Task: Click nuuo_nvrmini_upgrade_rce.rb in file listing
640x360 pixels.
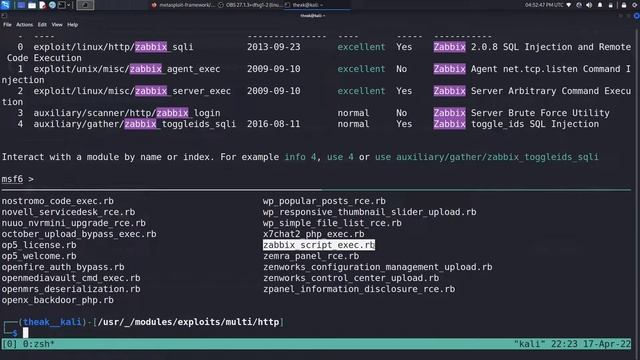Action: click(x=73, y=223)
